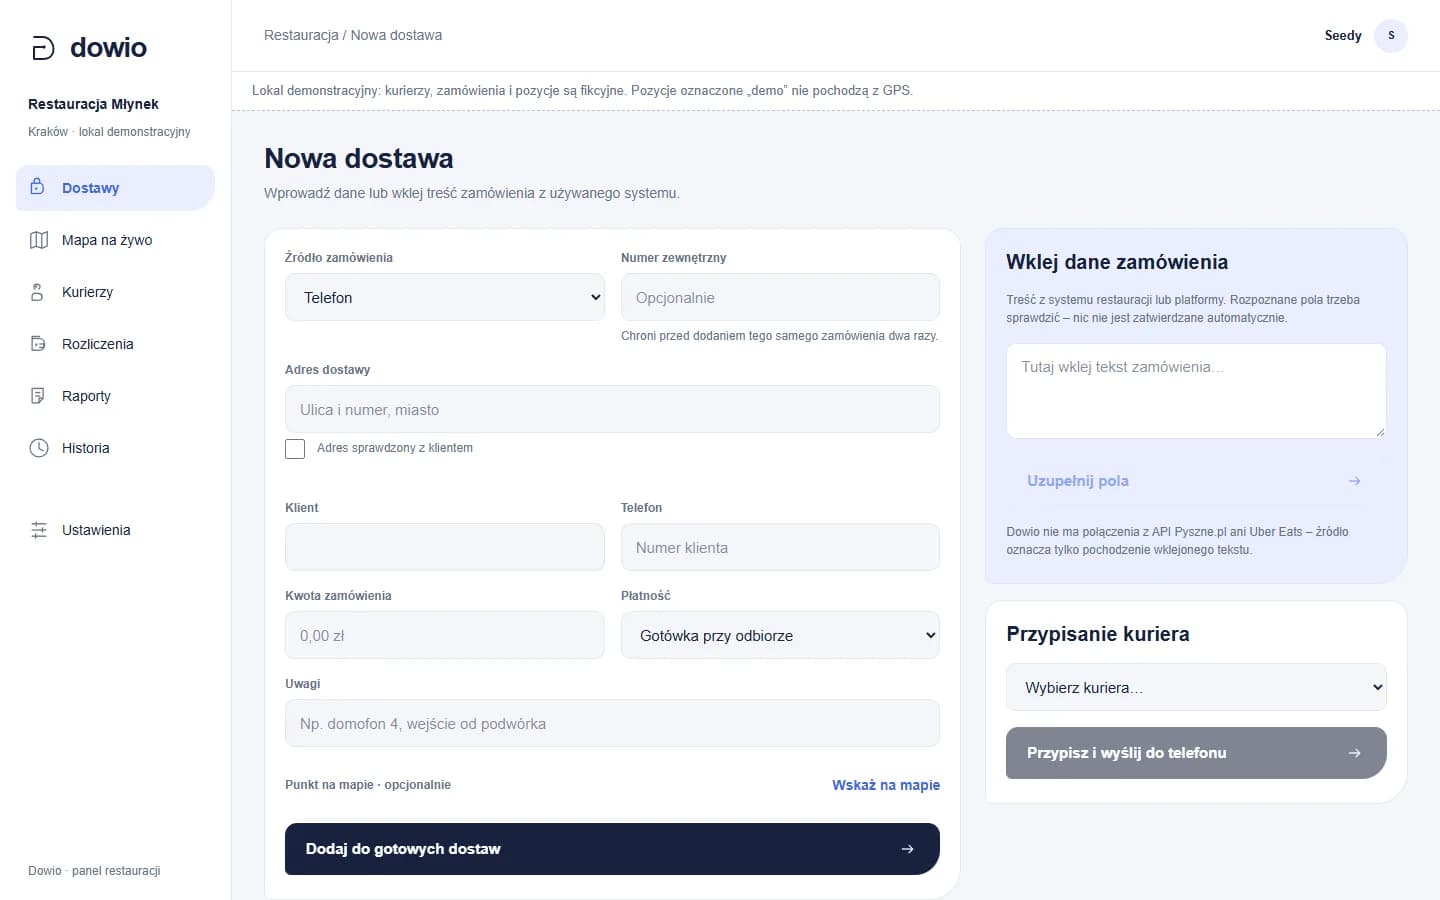
Task: Expand the Wybierz kuriera dropdown
Action: coord(1196,687)
